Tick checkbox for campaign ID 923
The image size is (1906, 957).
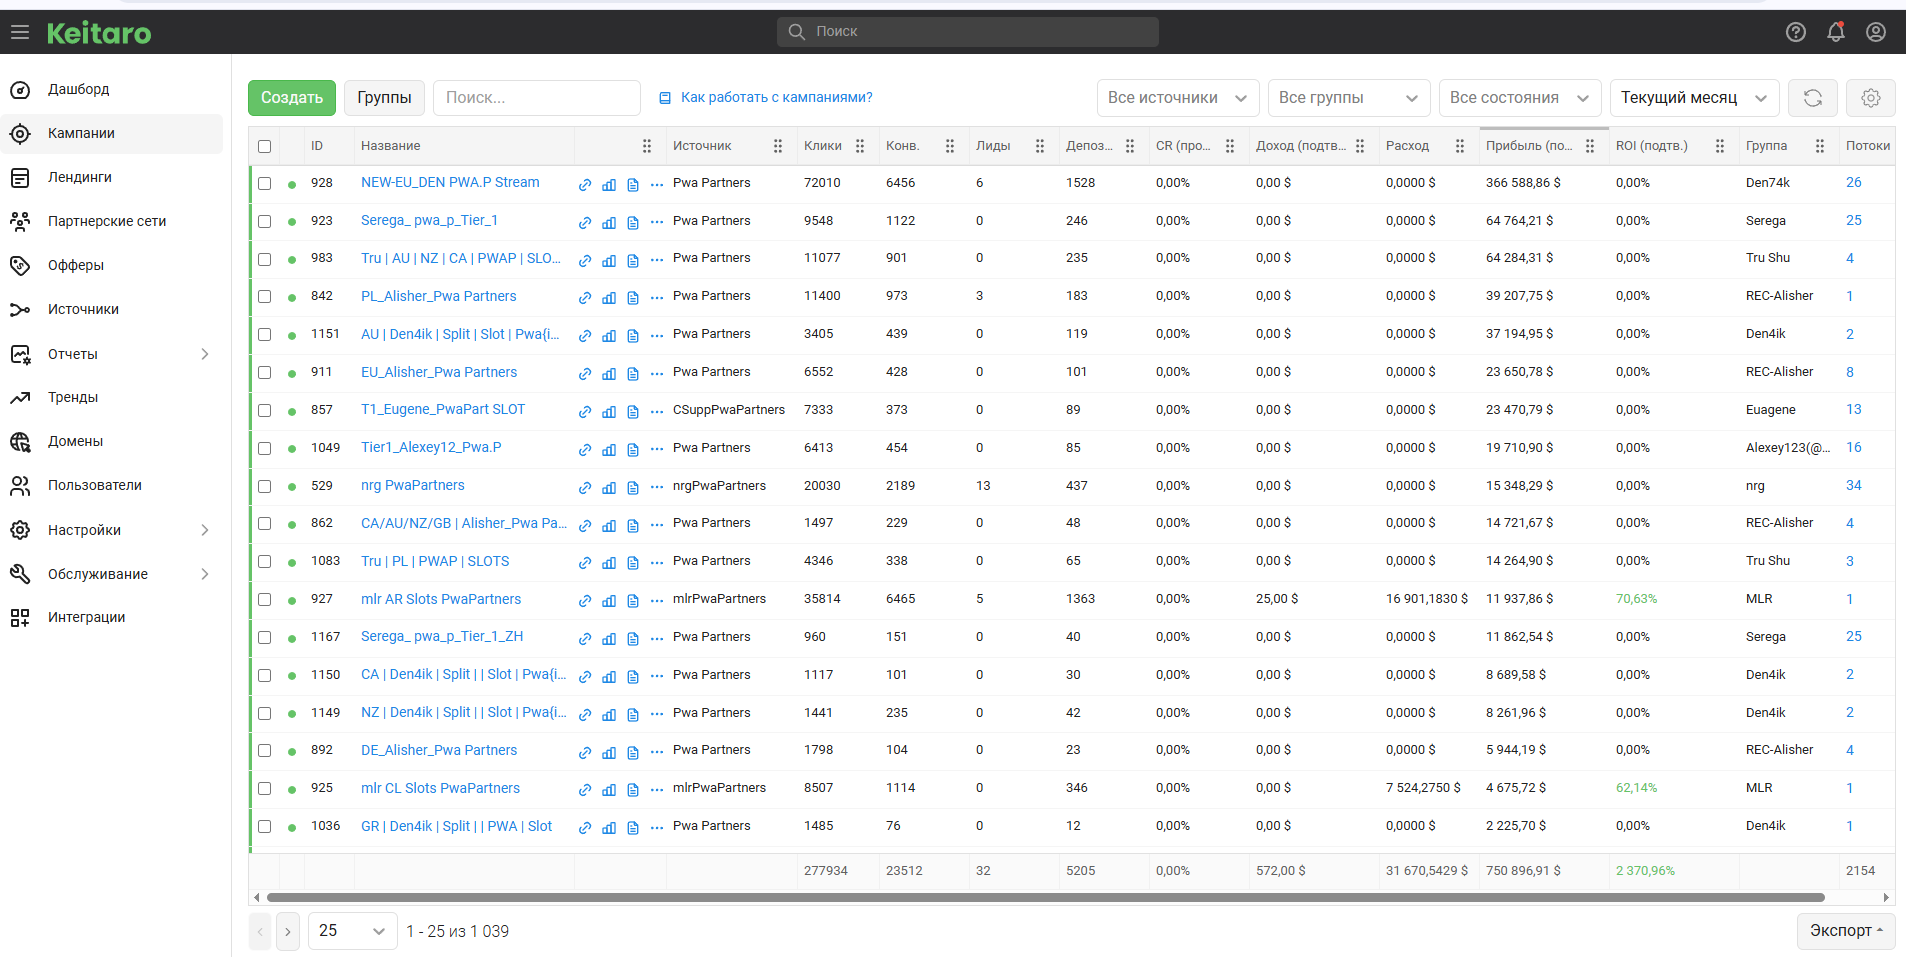click(264, 221)
